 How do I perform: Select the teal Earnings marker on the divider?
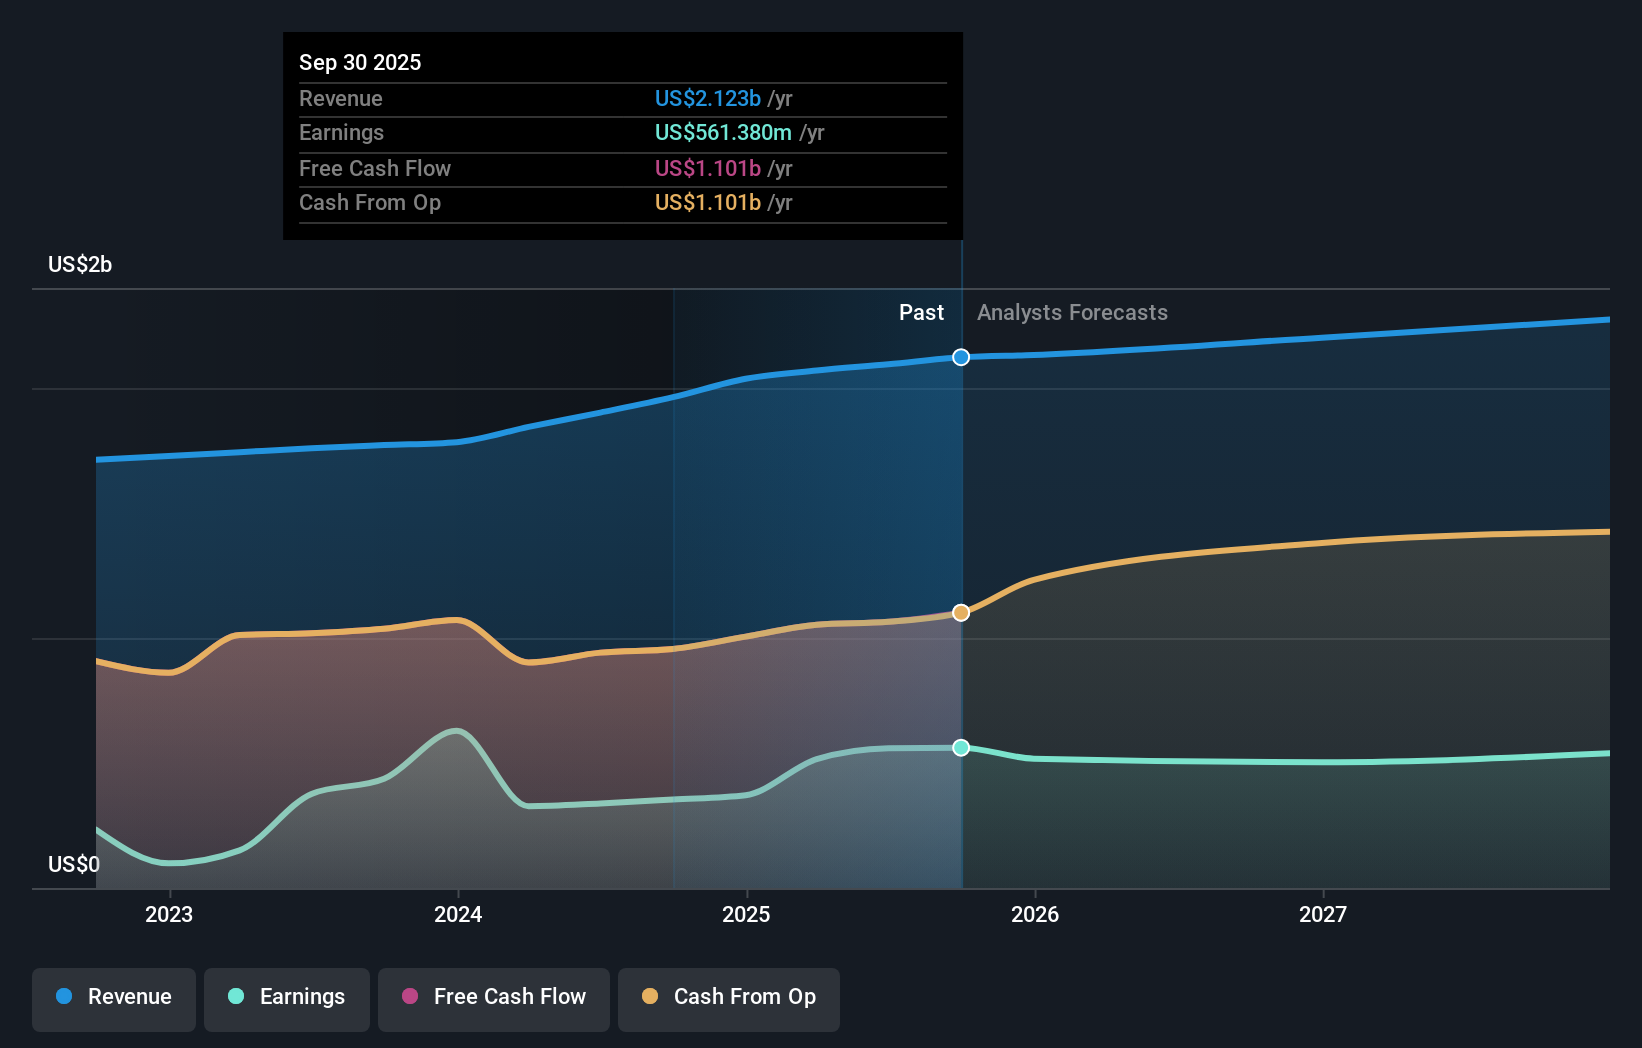coord(960,747)
